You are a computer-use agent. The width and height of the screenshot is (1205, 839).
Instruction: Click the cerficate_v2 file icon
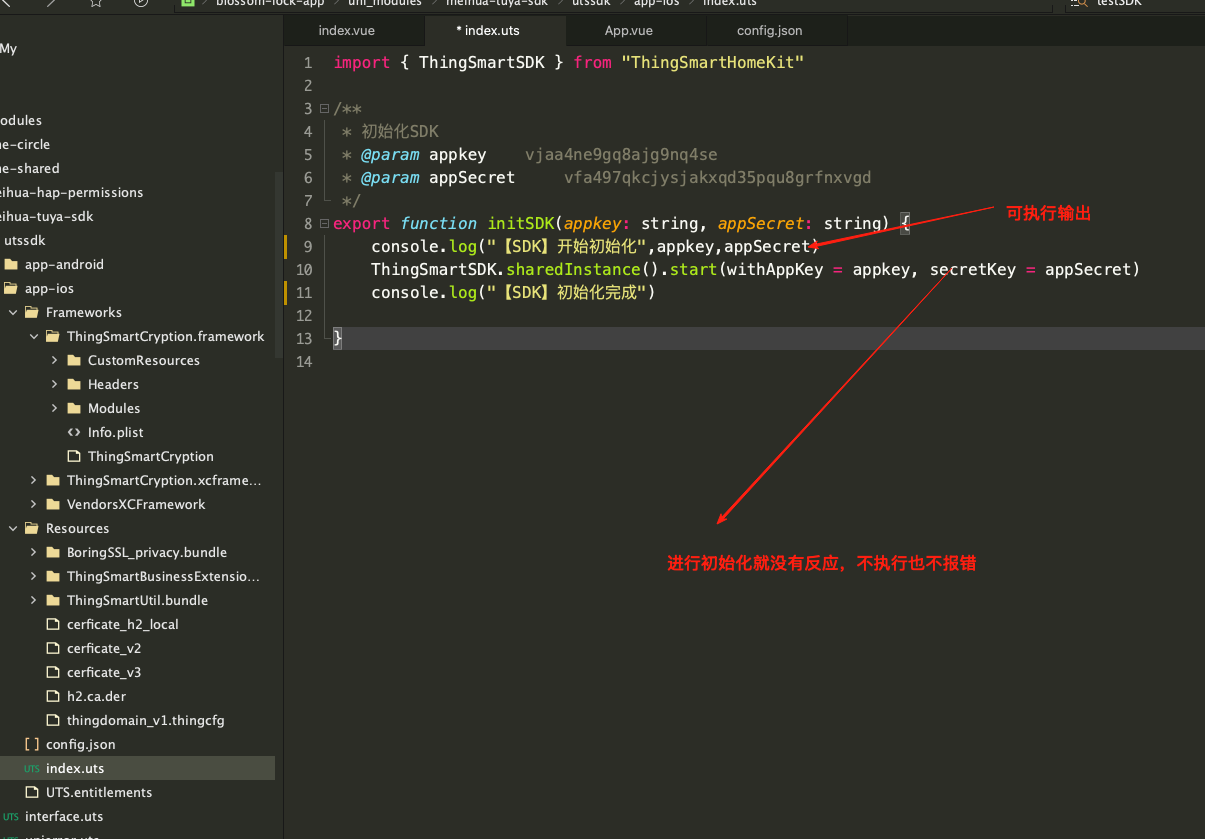(53, 649)
